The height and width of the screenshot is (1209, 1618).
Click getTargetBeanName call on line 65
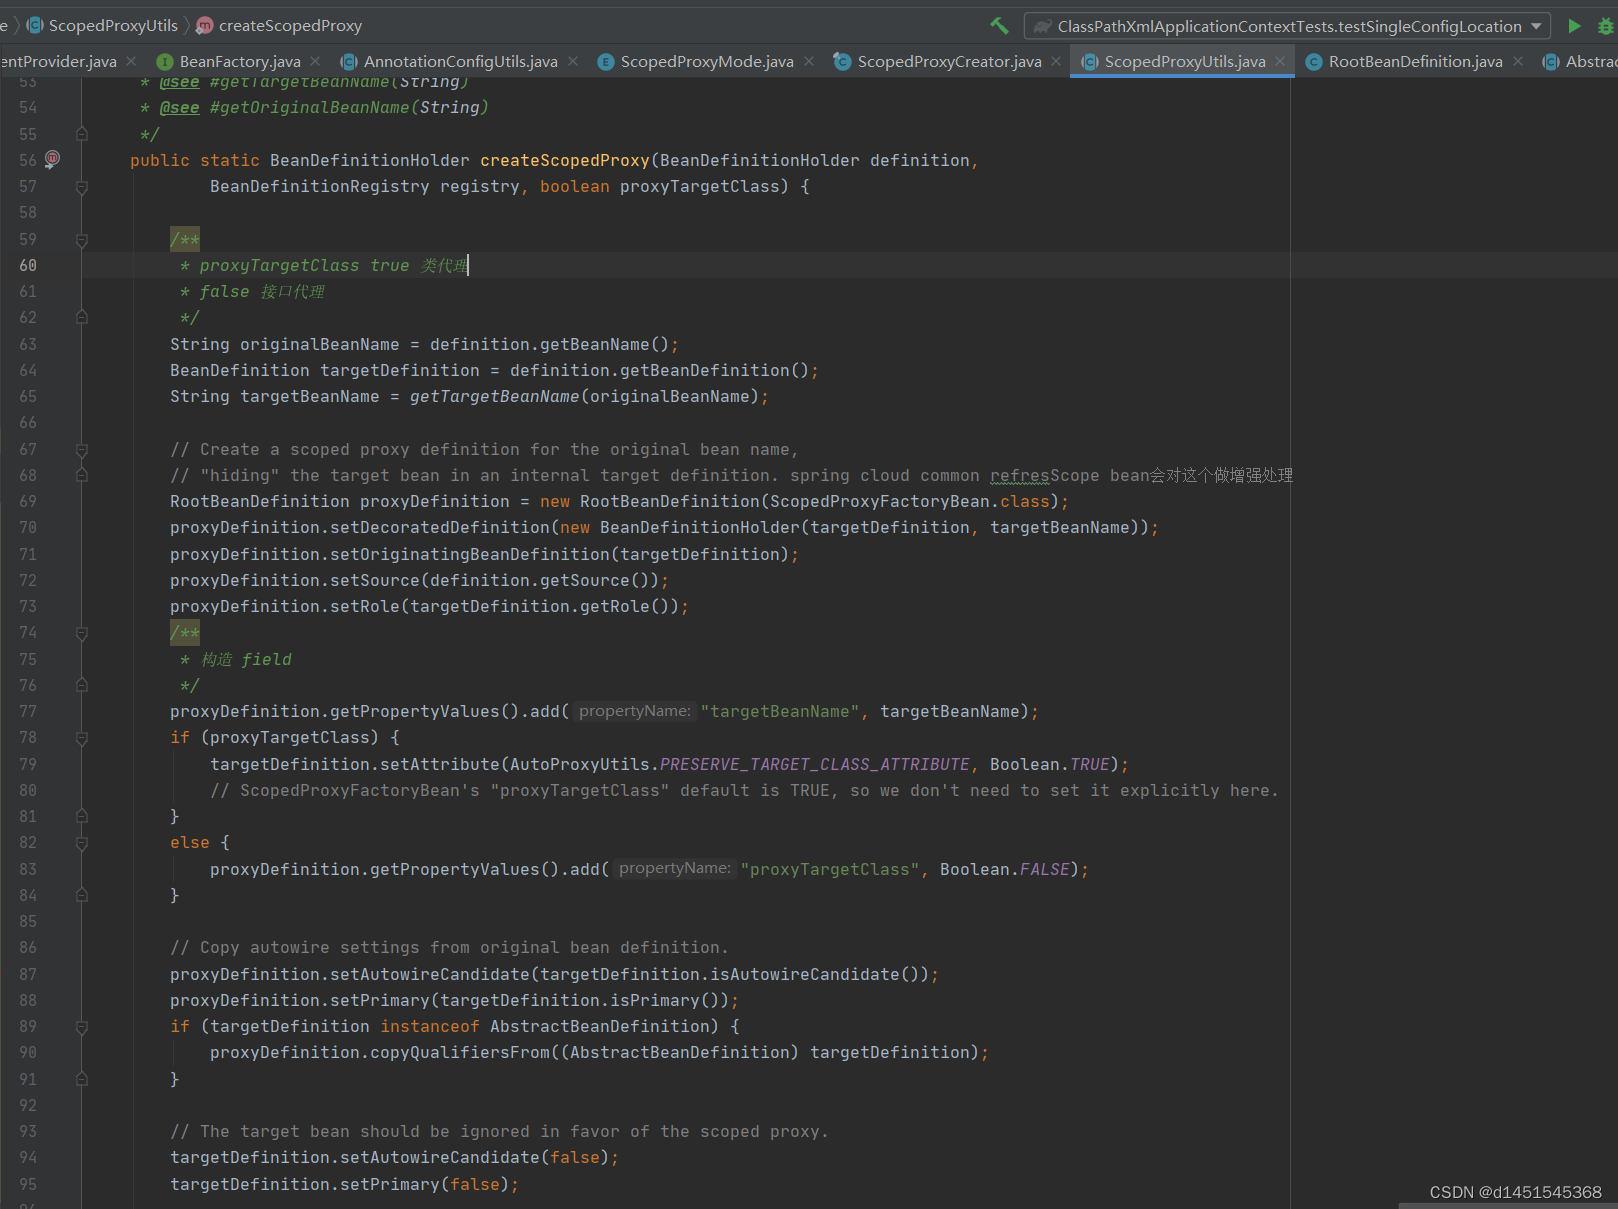point(494,397)
